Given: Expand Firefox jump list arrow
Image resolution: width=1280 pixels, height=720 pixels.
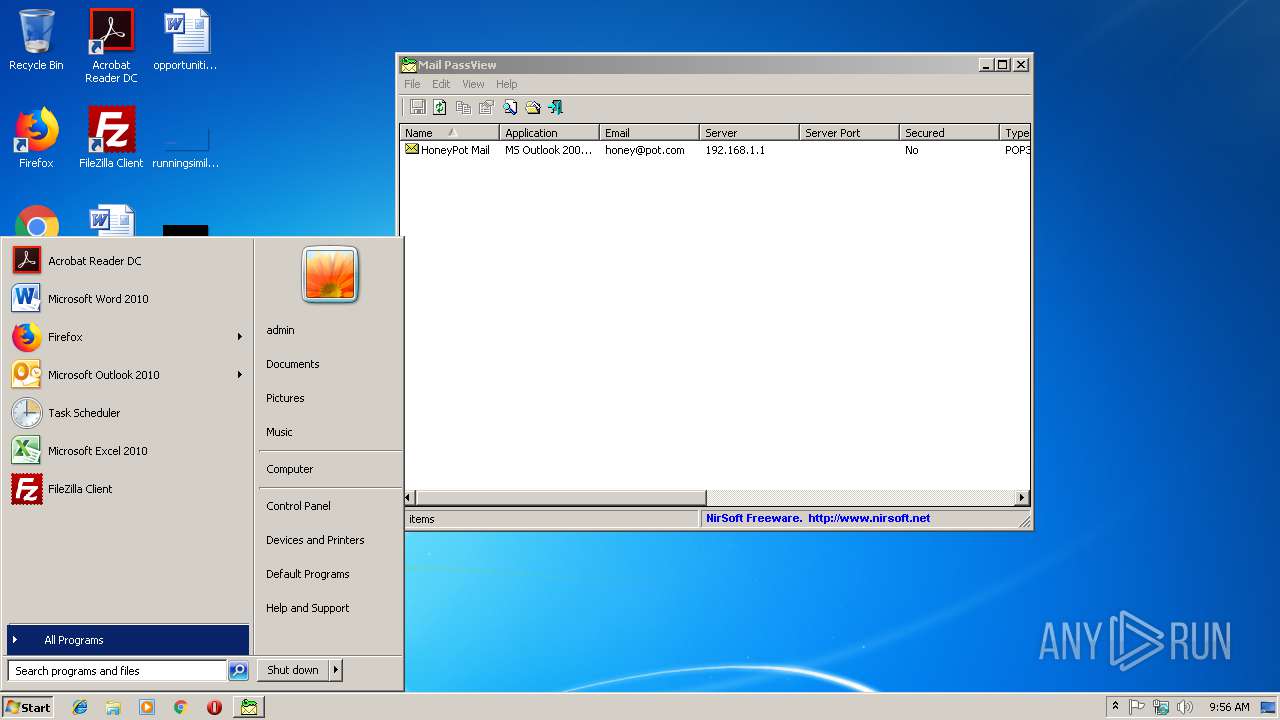Looking at the screenshot, I should 240,337.
